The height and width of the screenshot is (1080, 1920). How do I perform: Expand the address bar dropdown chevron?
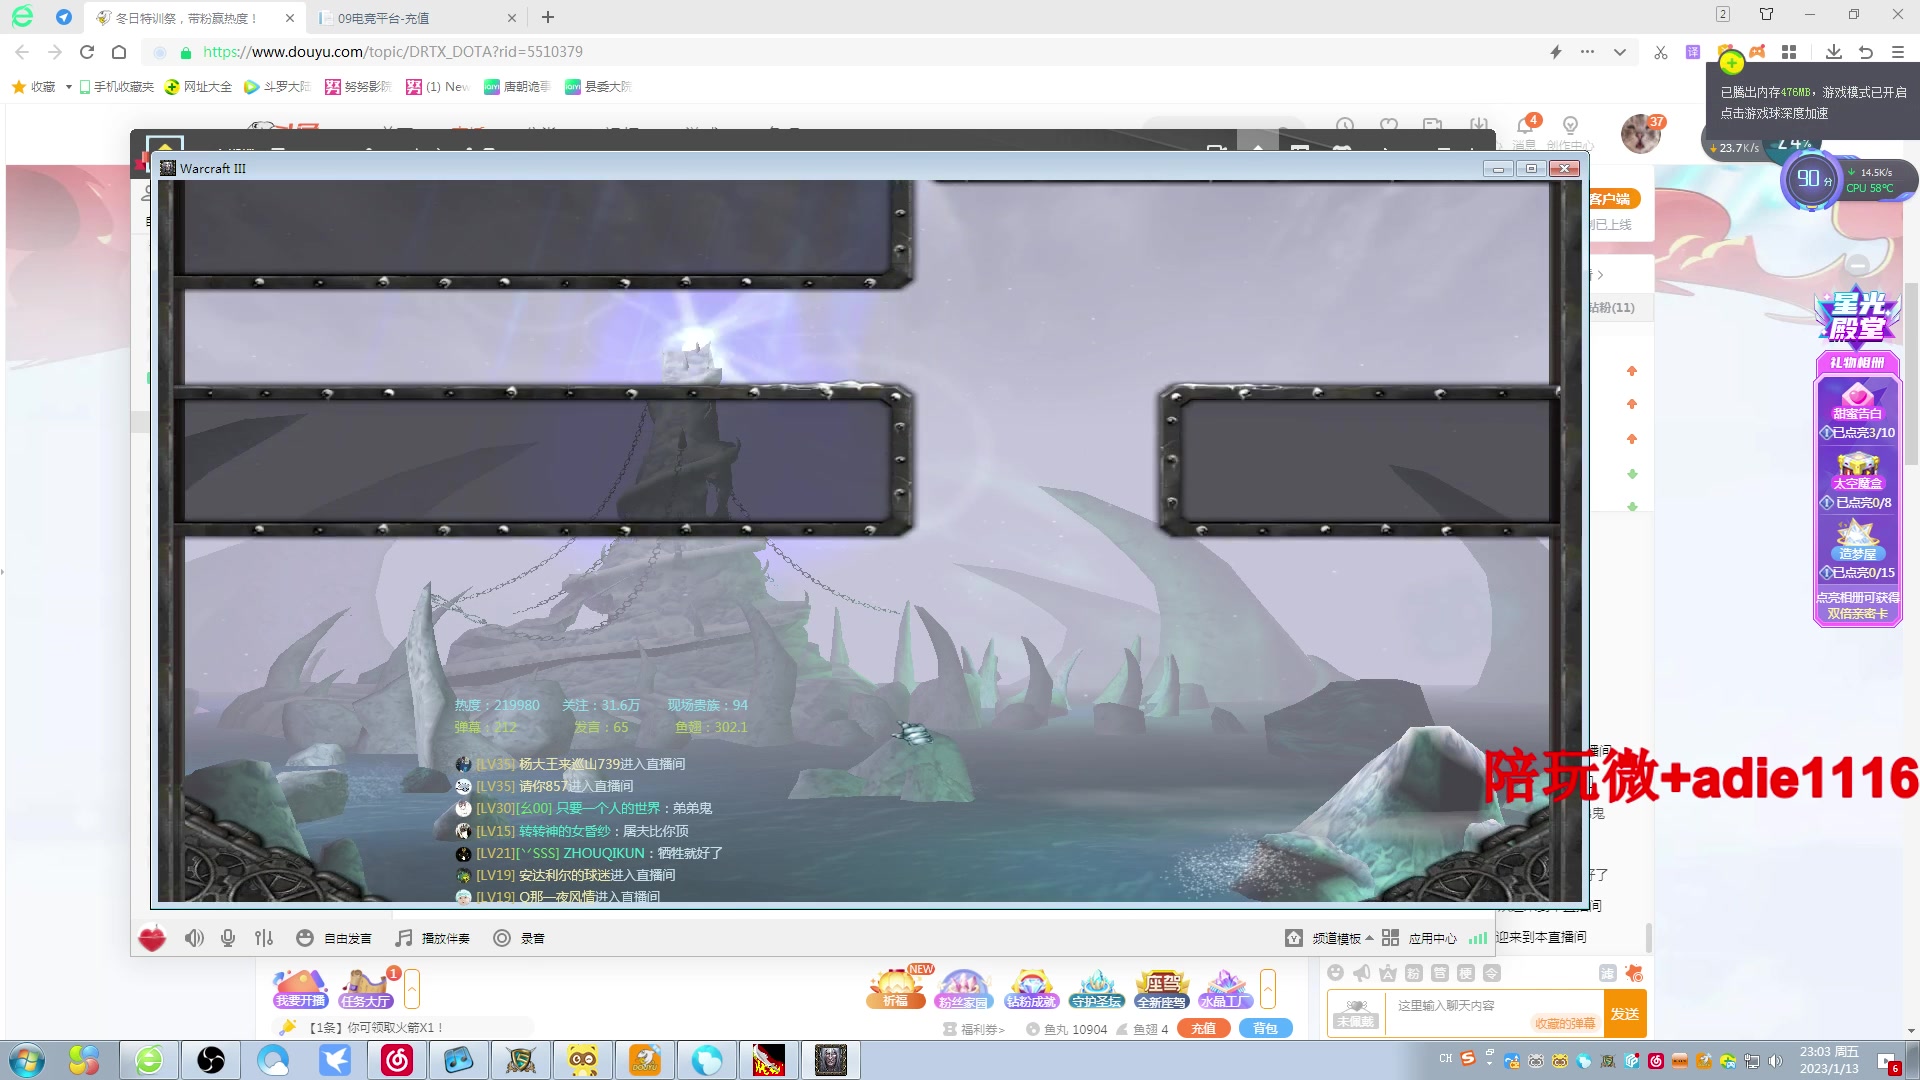[x=1620, y=52]
